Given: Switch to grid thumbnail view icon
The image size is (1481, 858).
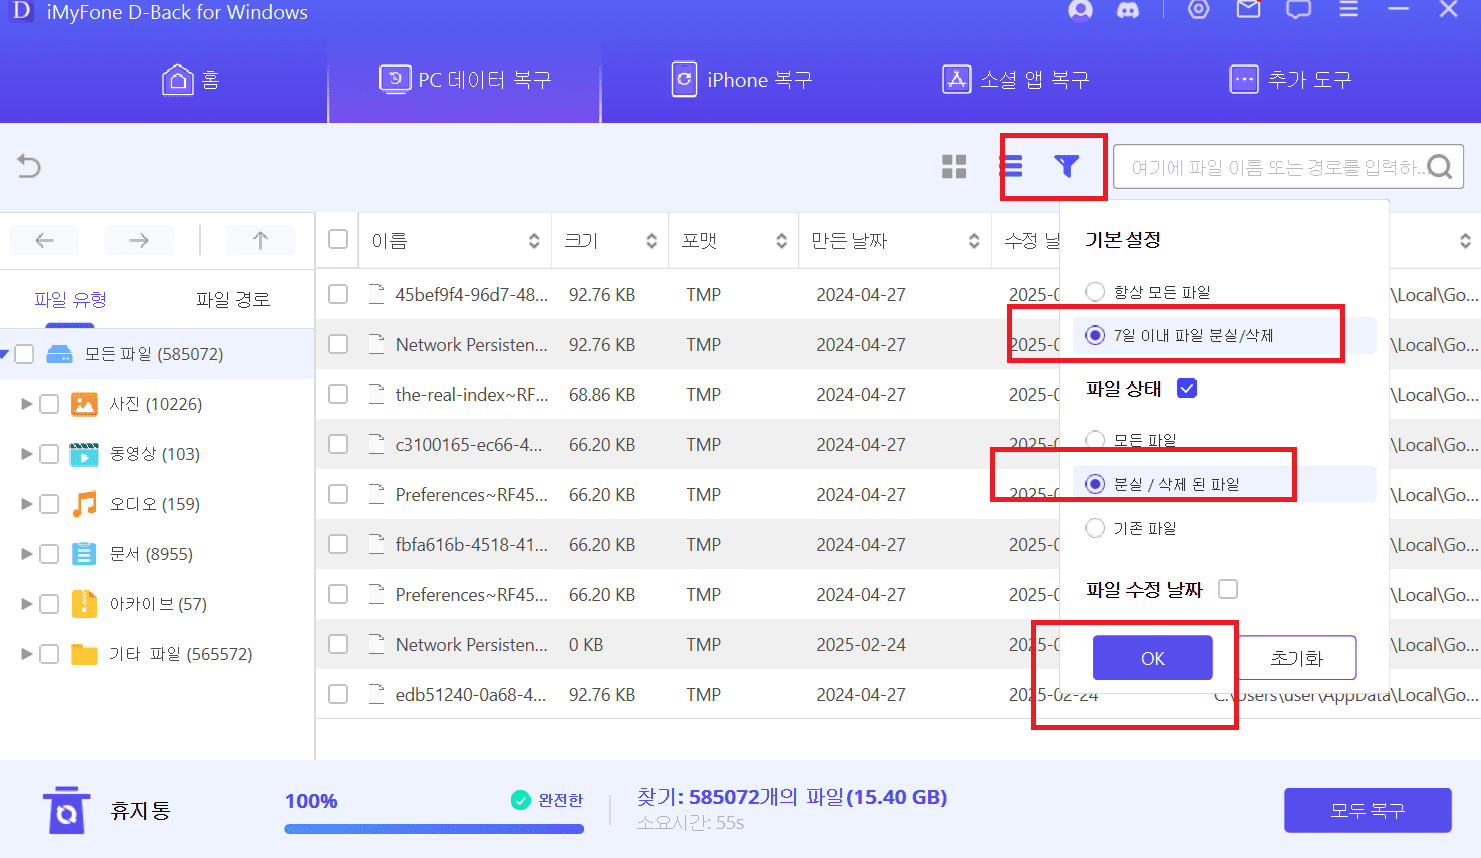Looking at the screenshot, I should coord(954,167).
